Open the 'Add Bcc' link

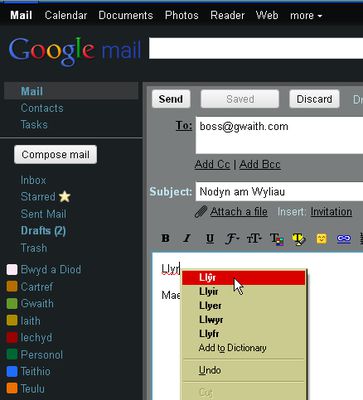(x=260, y=164)
